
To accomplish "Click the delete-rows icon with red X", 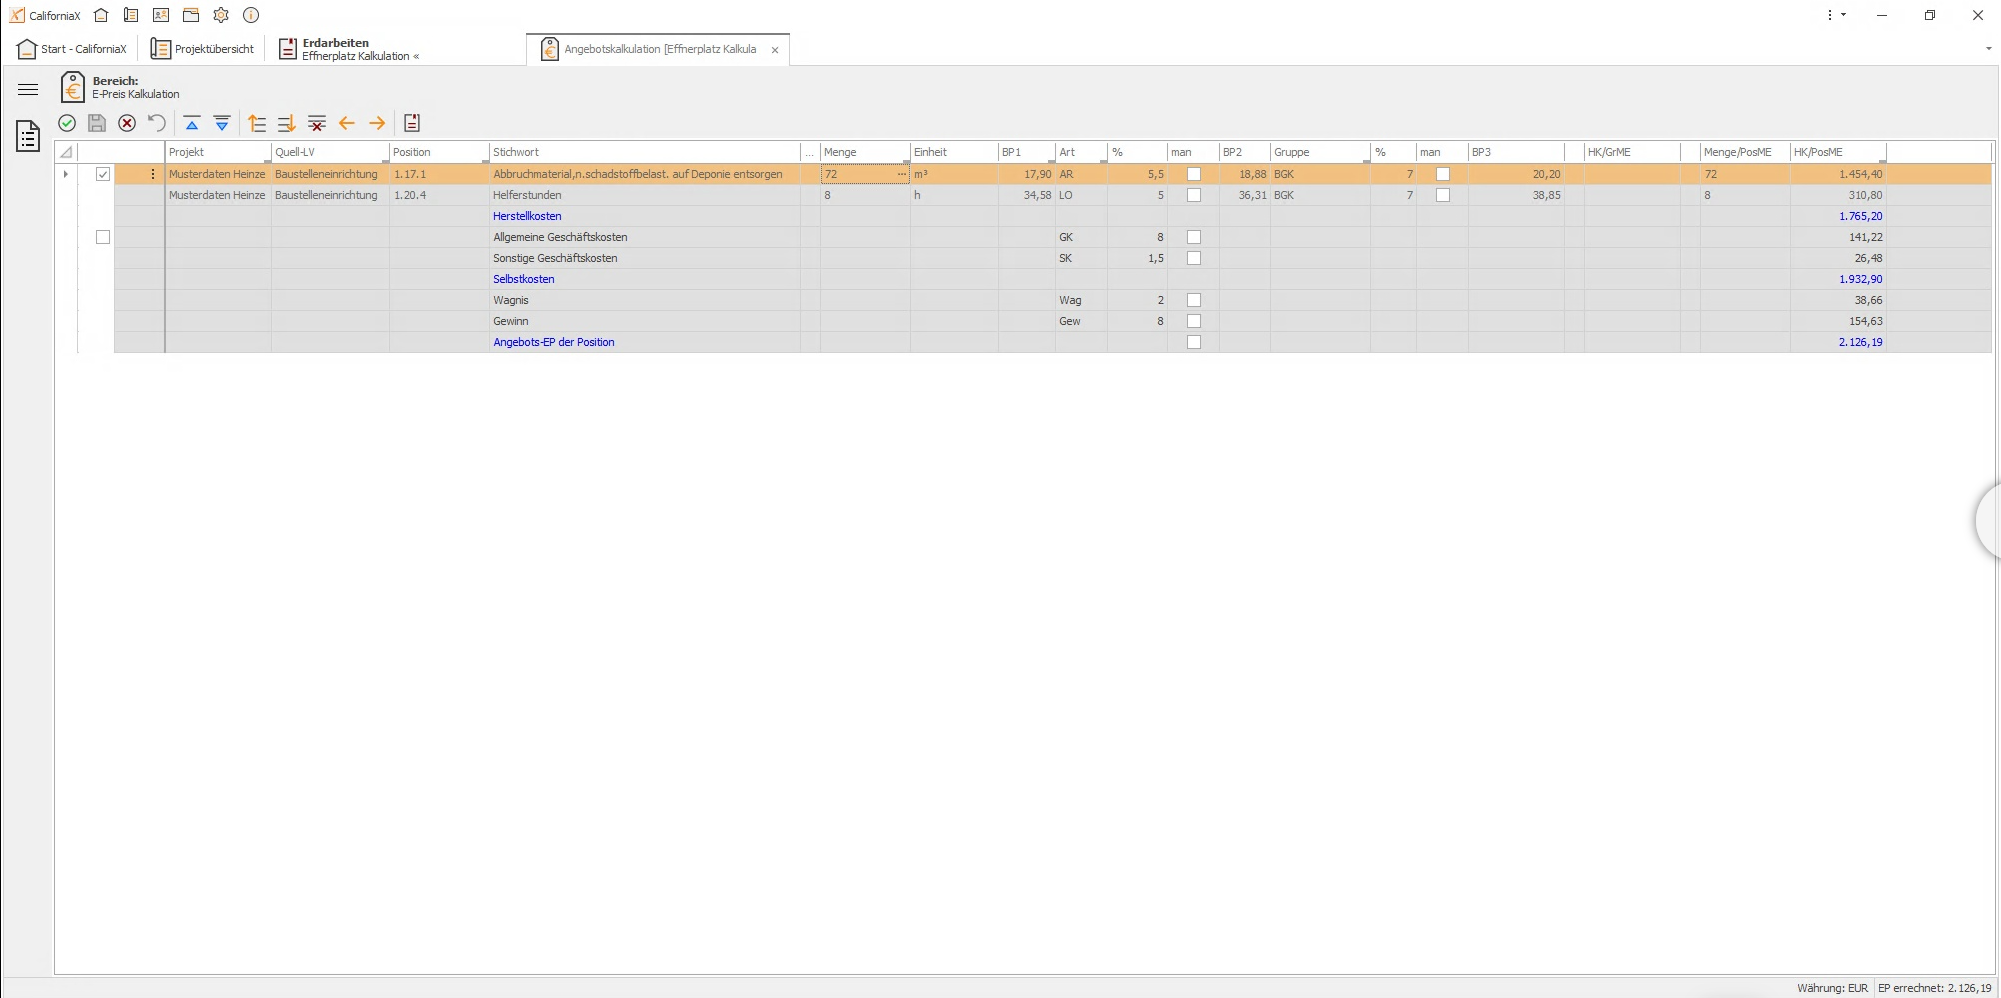I will (317, 123).
